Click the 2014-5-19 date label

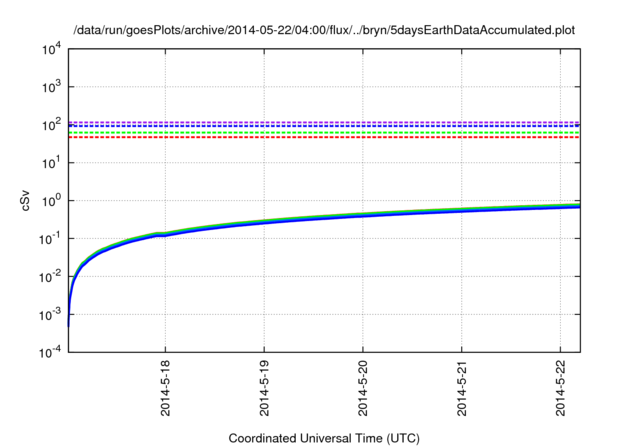pyautogui.click(x=264, y=388)
